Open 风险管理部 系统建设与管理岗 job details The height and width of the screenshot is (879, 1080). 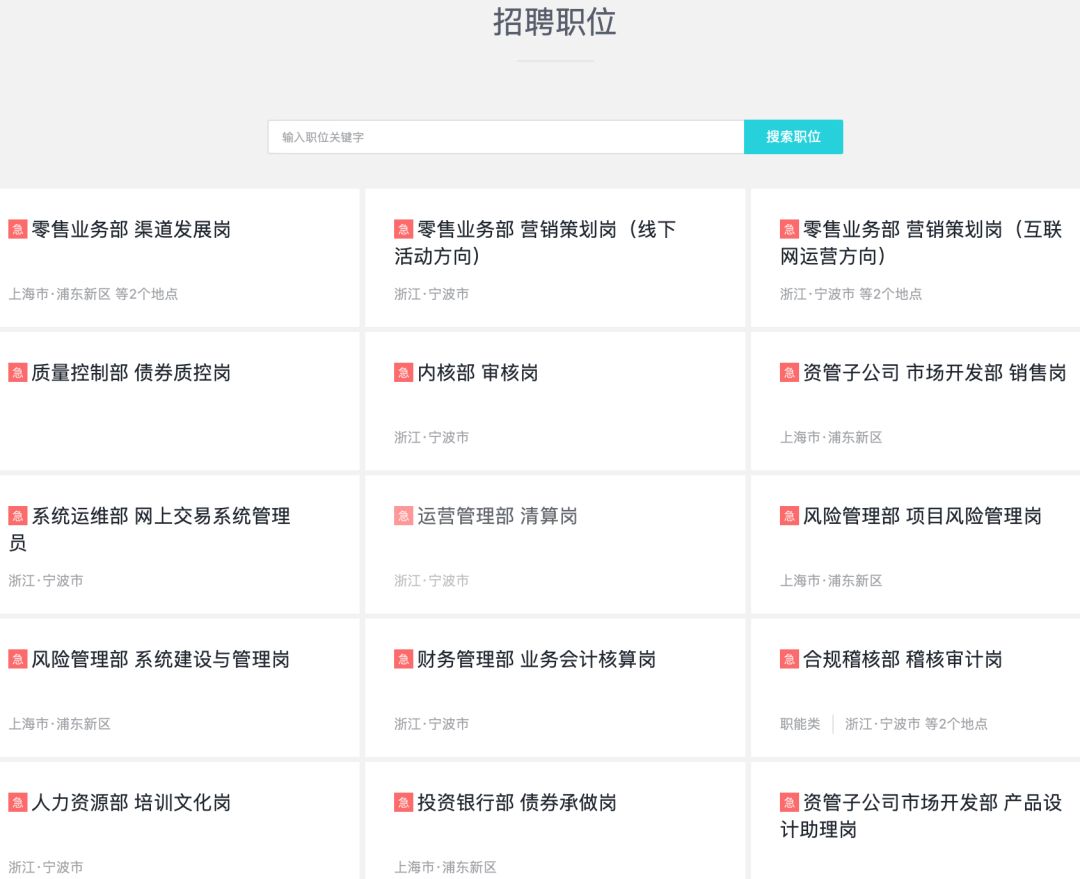click(x=160, y=659)
